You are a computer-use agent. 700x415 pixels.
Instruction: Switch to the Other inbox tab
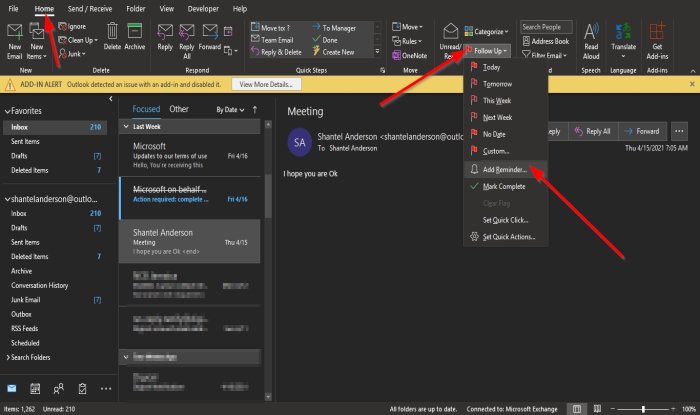[179, 109]
